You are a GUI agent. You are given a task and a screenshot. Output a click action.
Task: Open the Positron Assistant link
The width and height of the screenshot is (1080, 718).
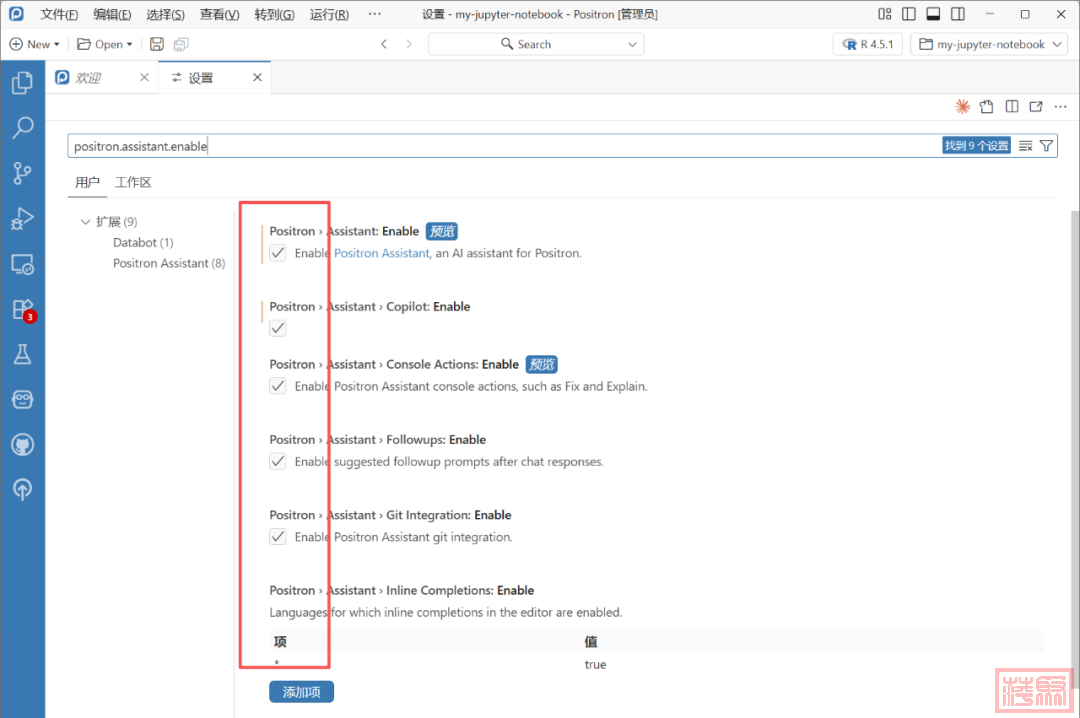coord(382,253)
